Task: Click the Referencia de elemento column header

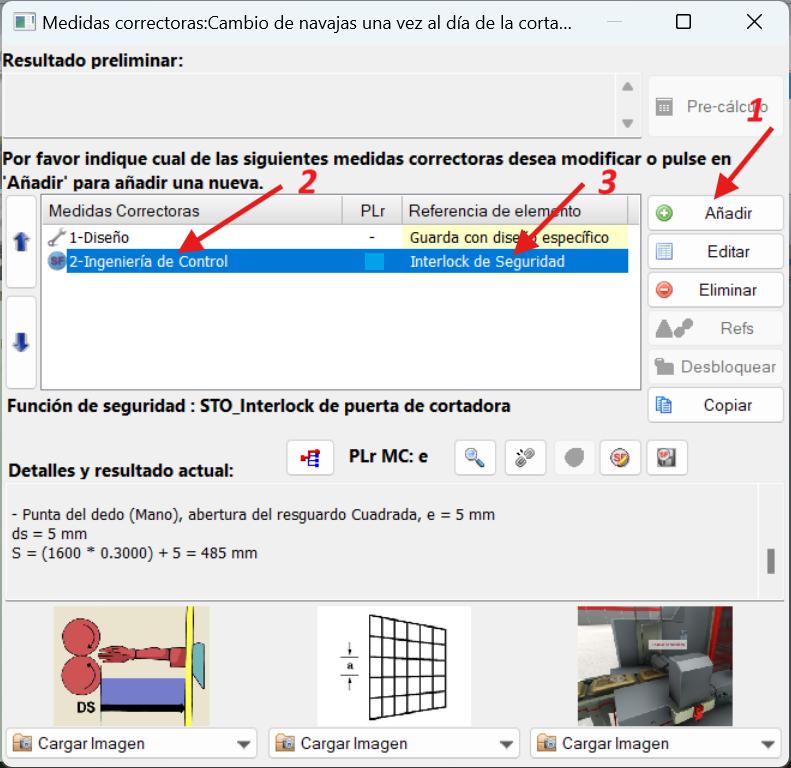Action: pos(515,211)
